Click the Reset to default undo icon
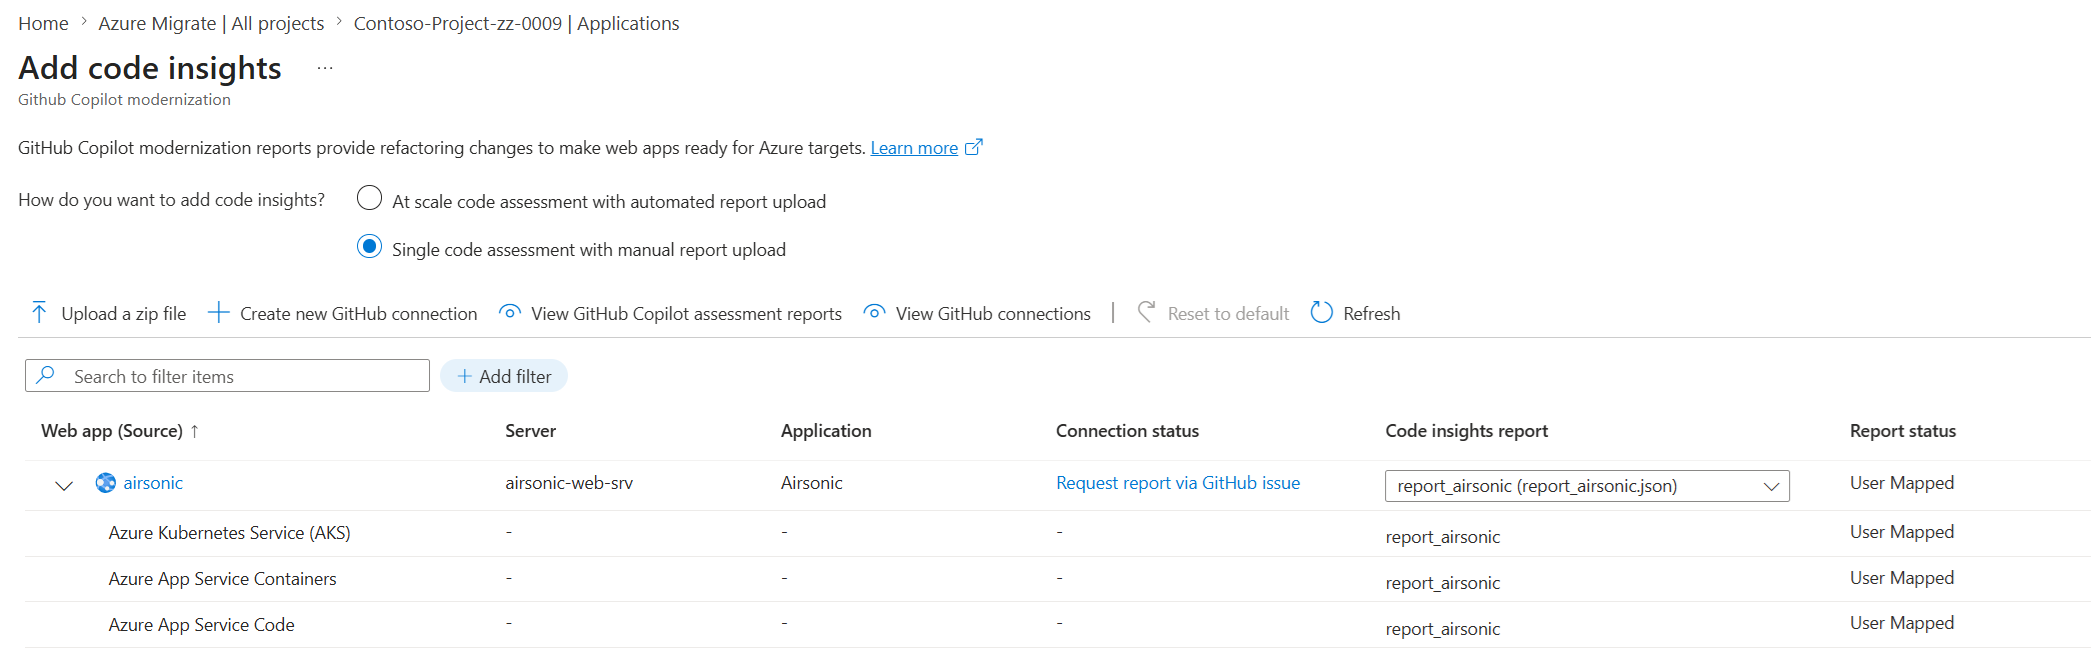This screenshot has height=655, width=2091. (x=1146, y=312)
